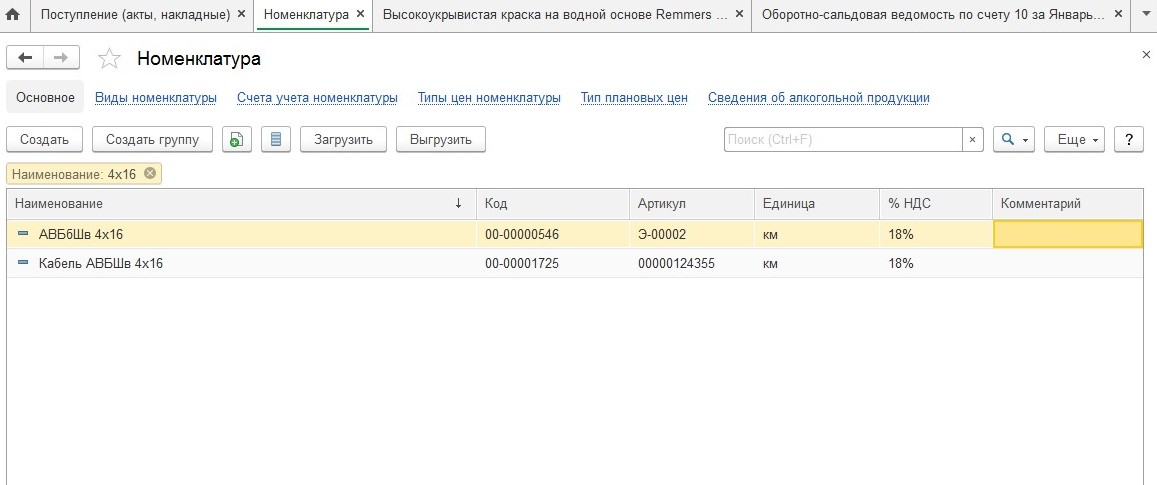Open Счета учета номенклатуры link
Screen dimensions: 1157x485
[317, 98]
